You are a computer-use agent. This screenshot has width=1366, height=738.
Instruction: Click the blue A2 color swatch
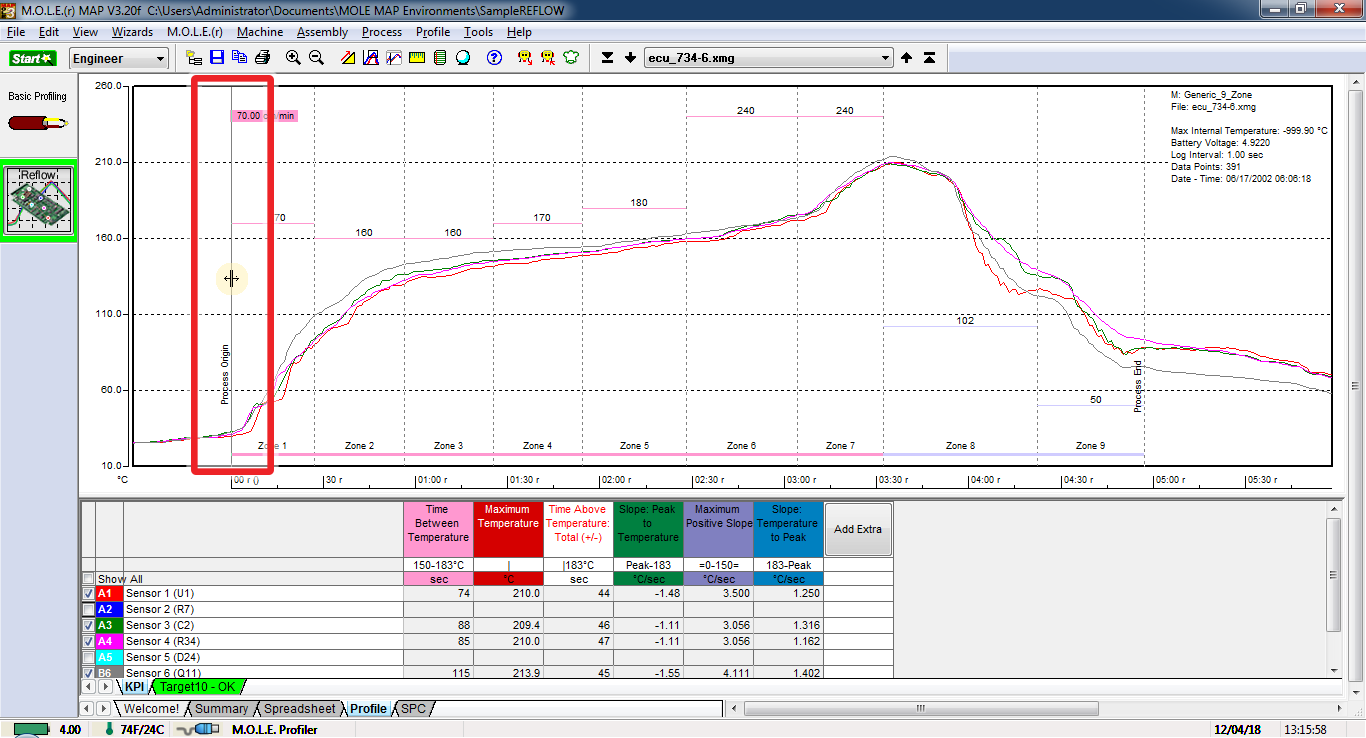110,609
